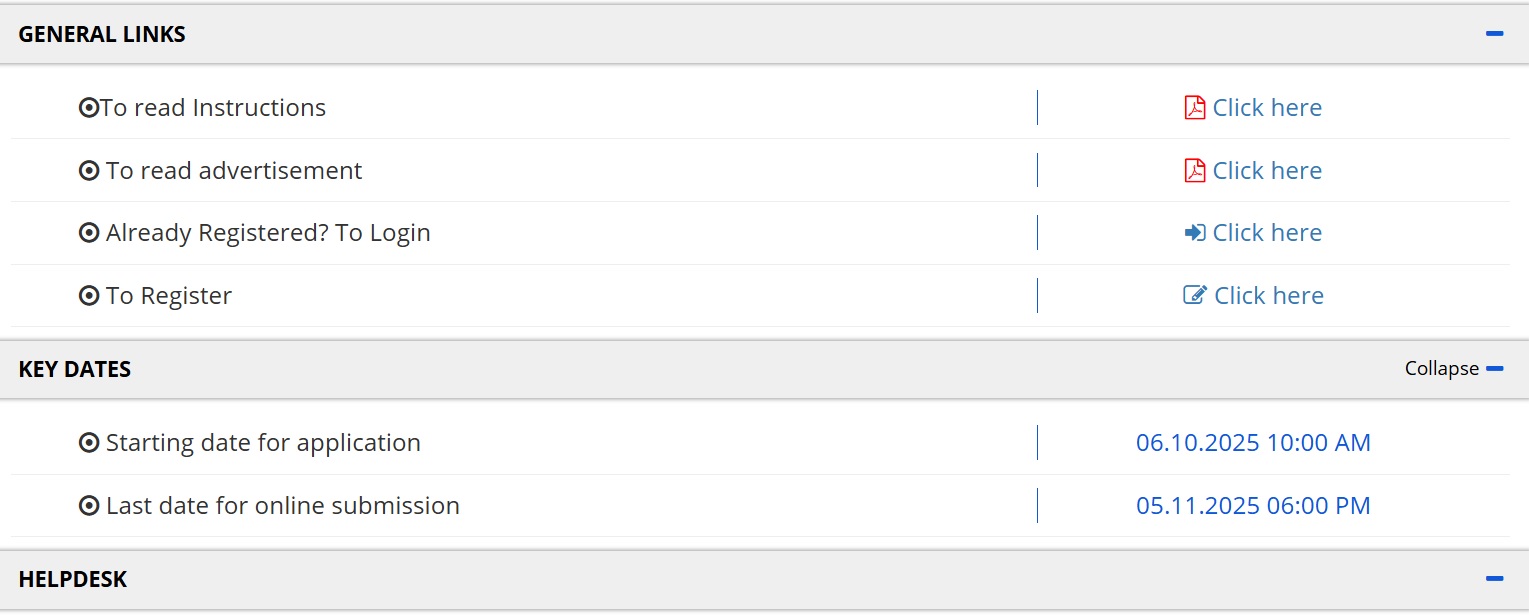This screenshot has height=616, width=1529.
Task: Follow the Login 'Click here' link
Action: point(1267,233)
